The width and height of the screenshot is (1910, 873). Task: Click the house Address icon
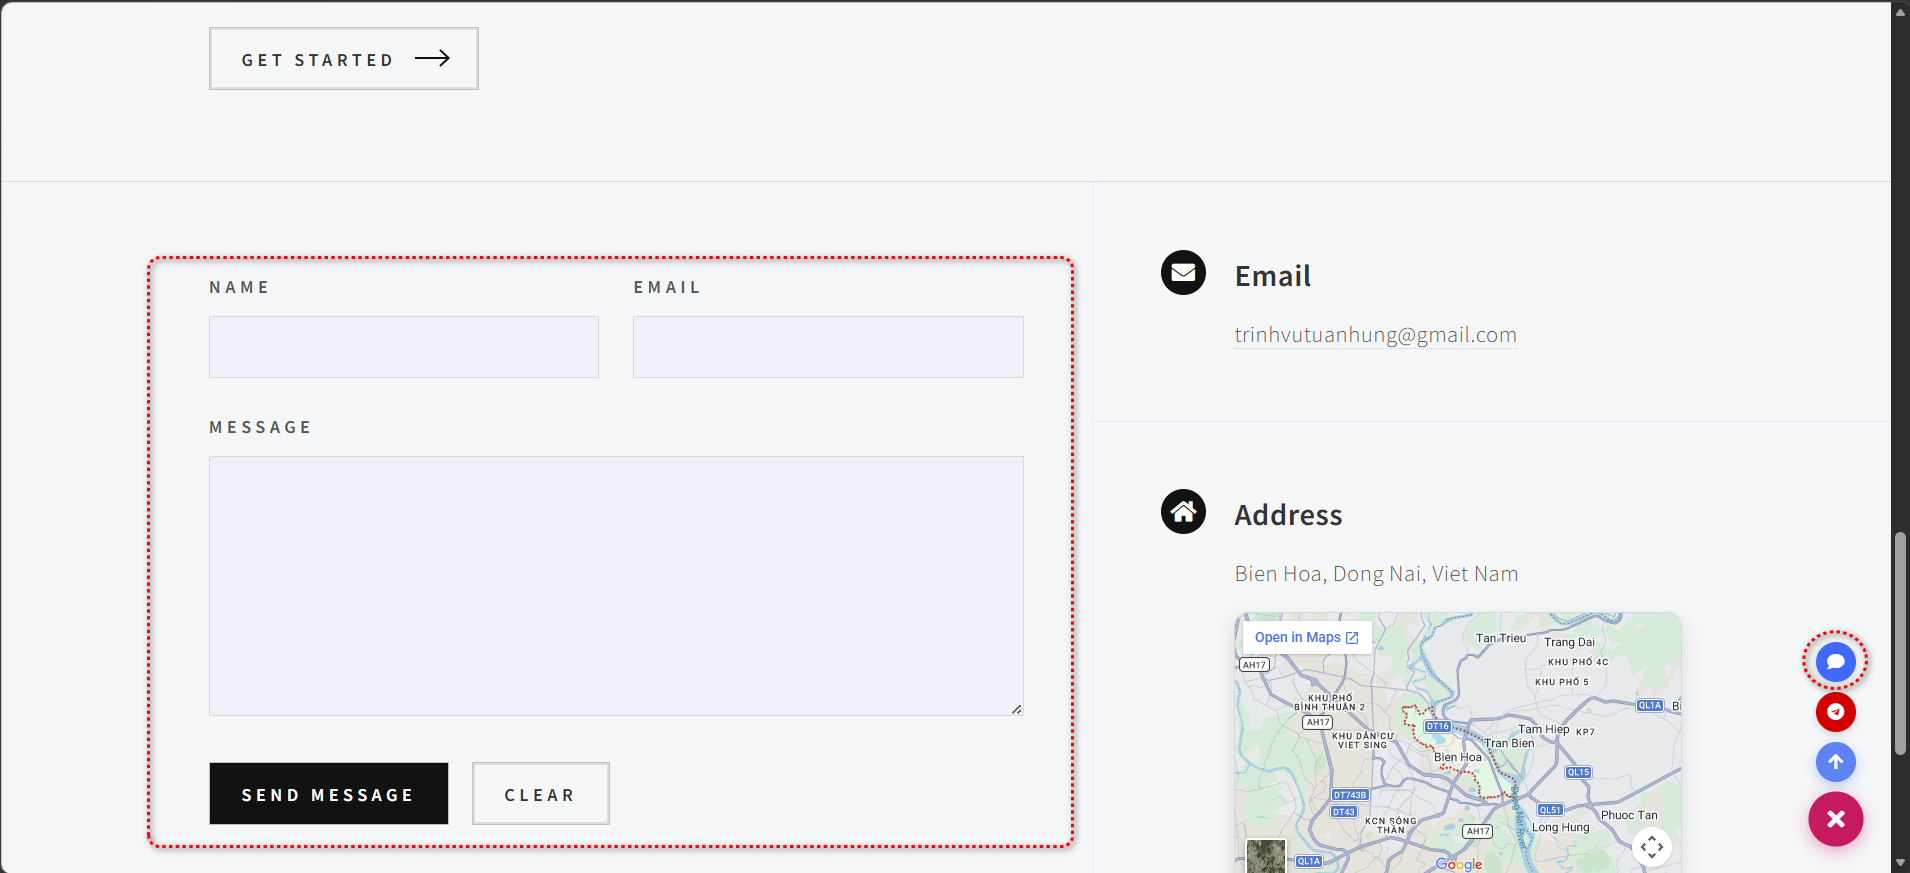pos(1183,512)
